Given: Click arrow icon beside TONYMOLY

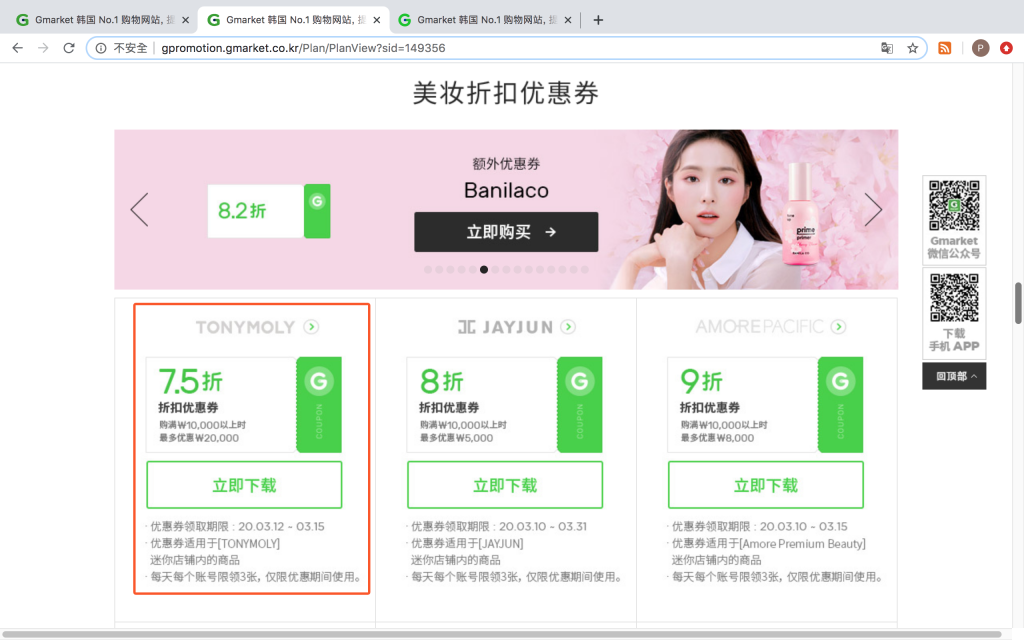Looking at the screenshot, I should point(312,327).
